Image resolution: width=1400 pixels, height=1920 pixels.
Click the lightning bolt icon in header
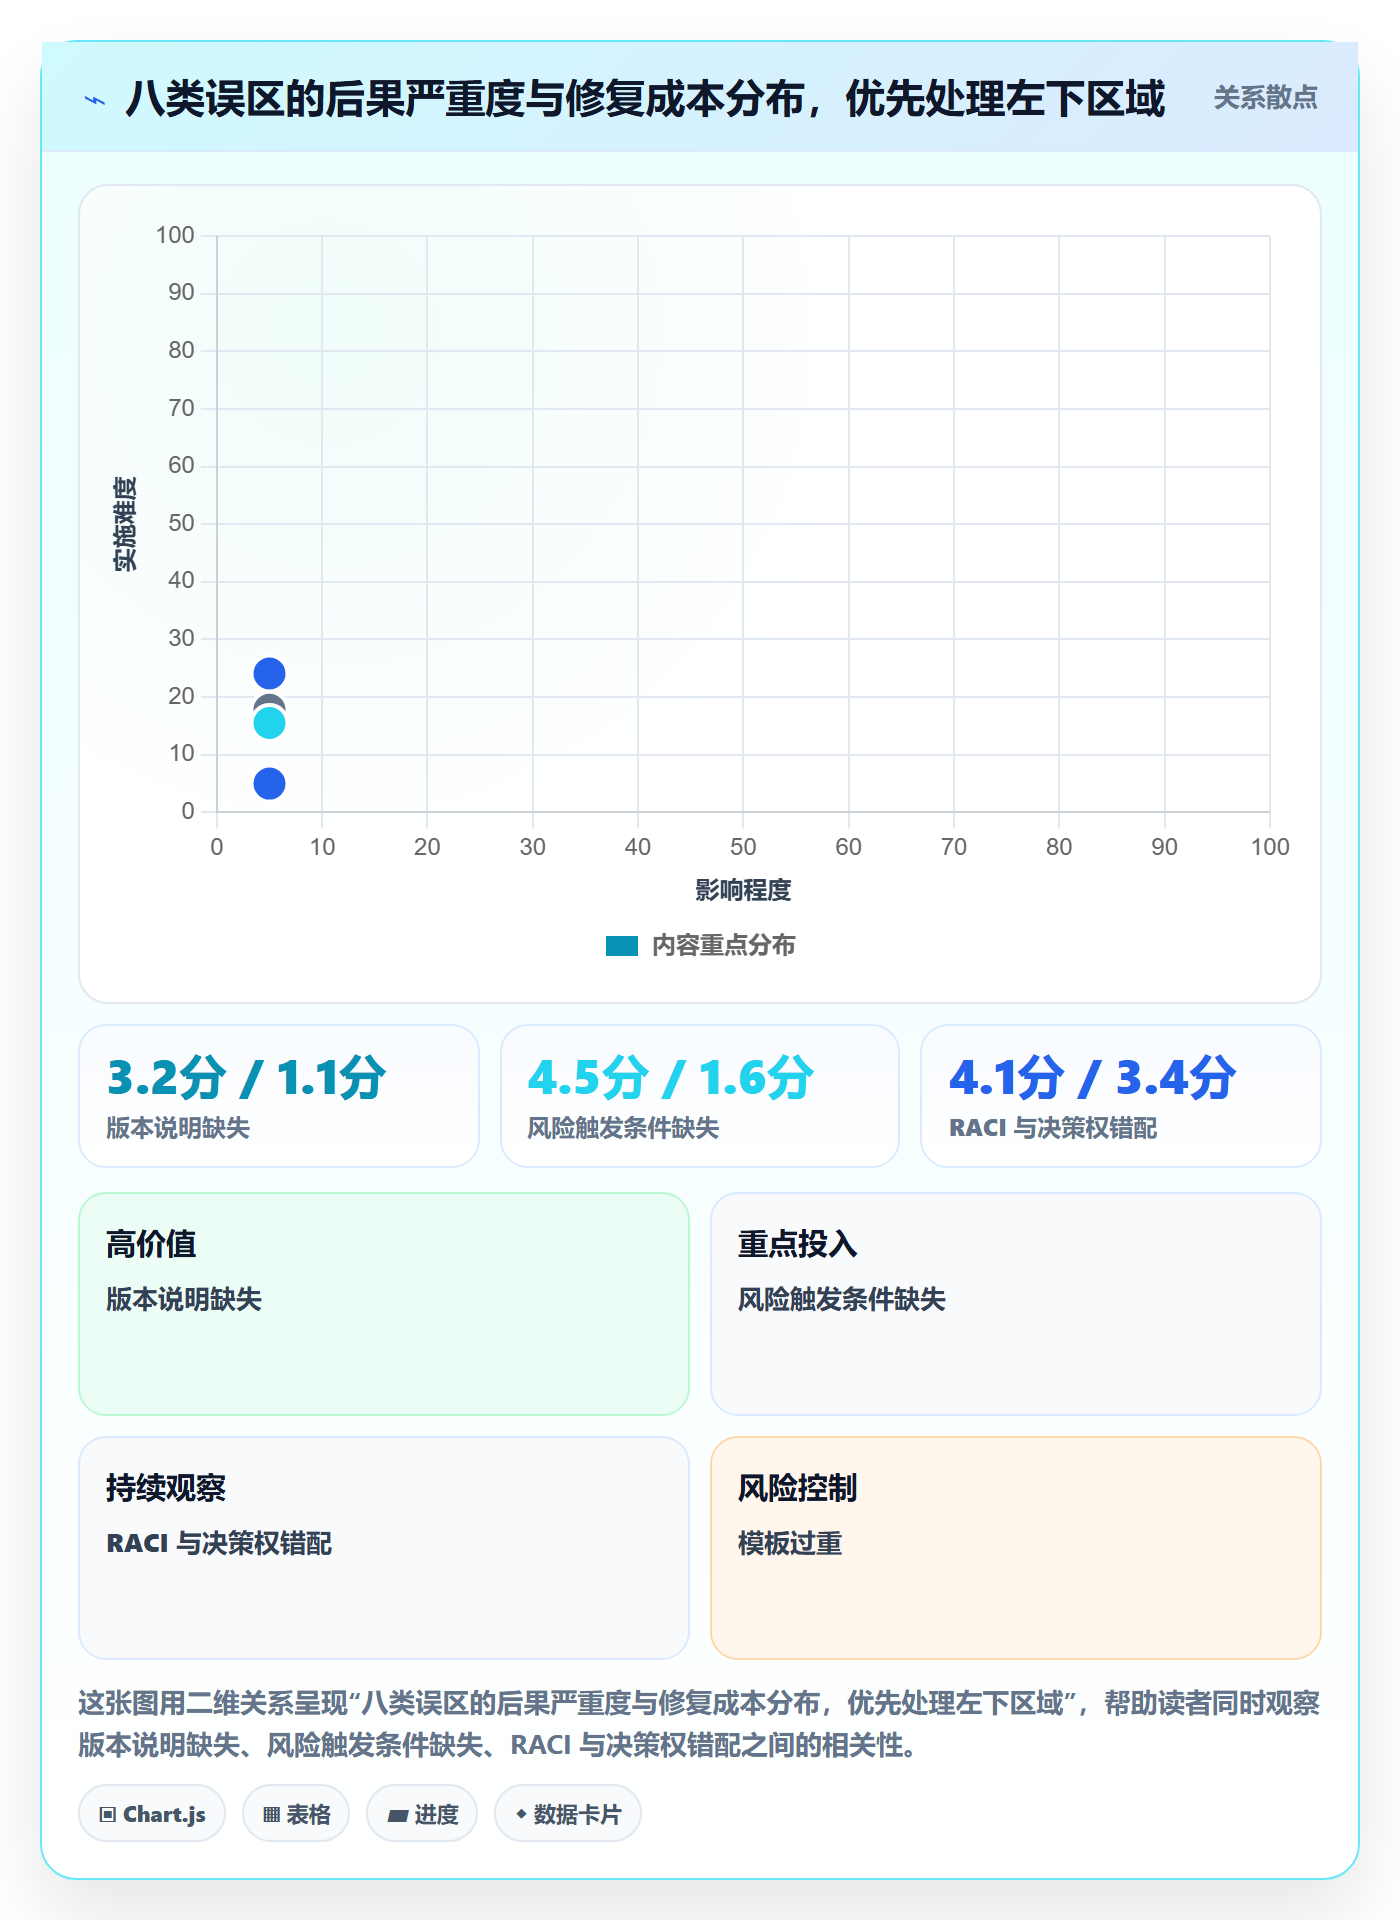(95, 100)
